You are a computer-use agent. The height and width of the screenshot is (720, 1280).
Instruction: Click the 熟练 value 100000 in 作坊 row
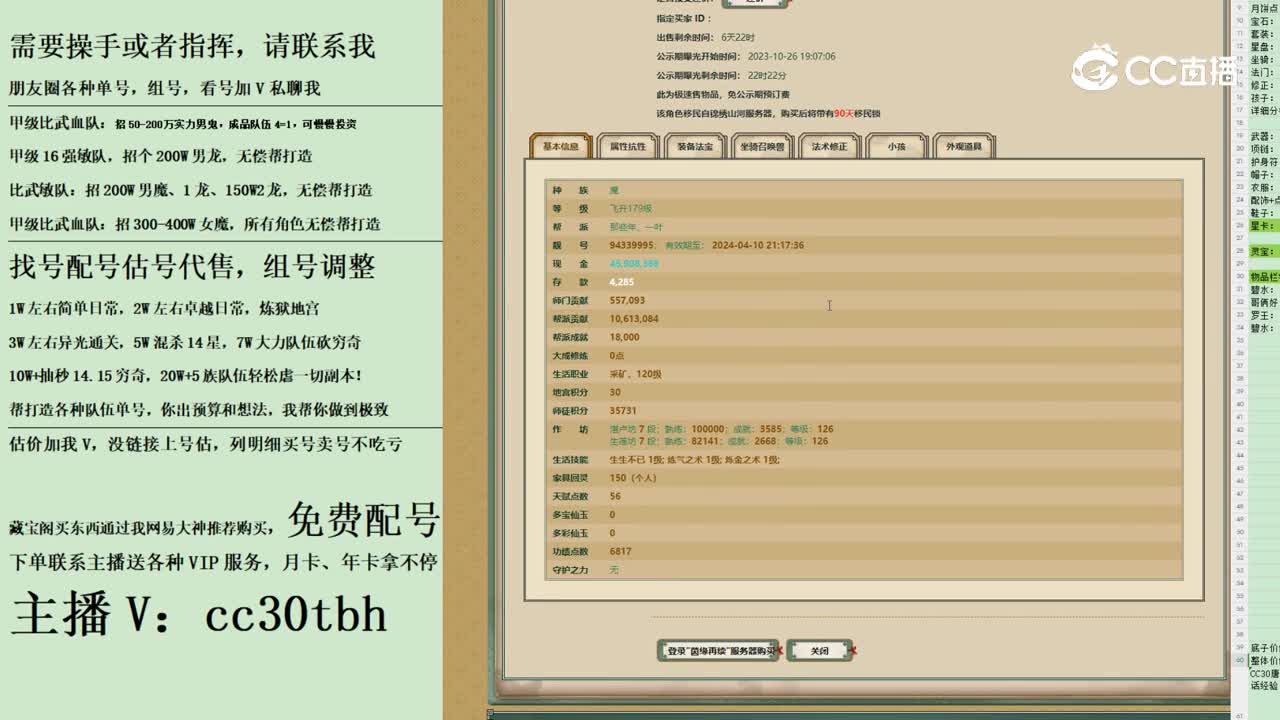click(x=708, y=429)
